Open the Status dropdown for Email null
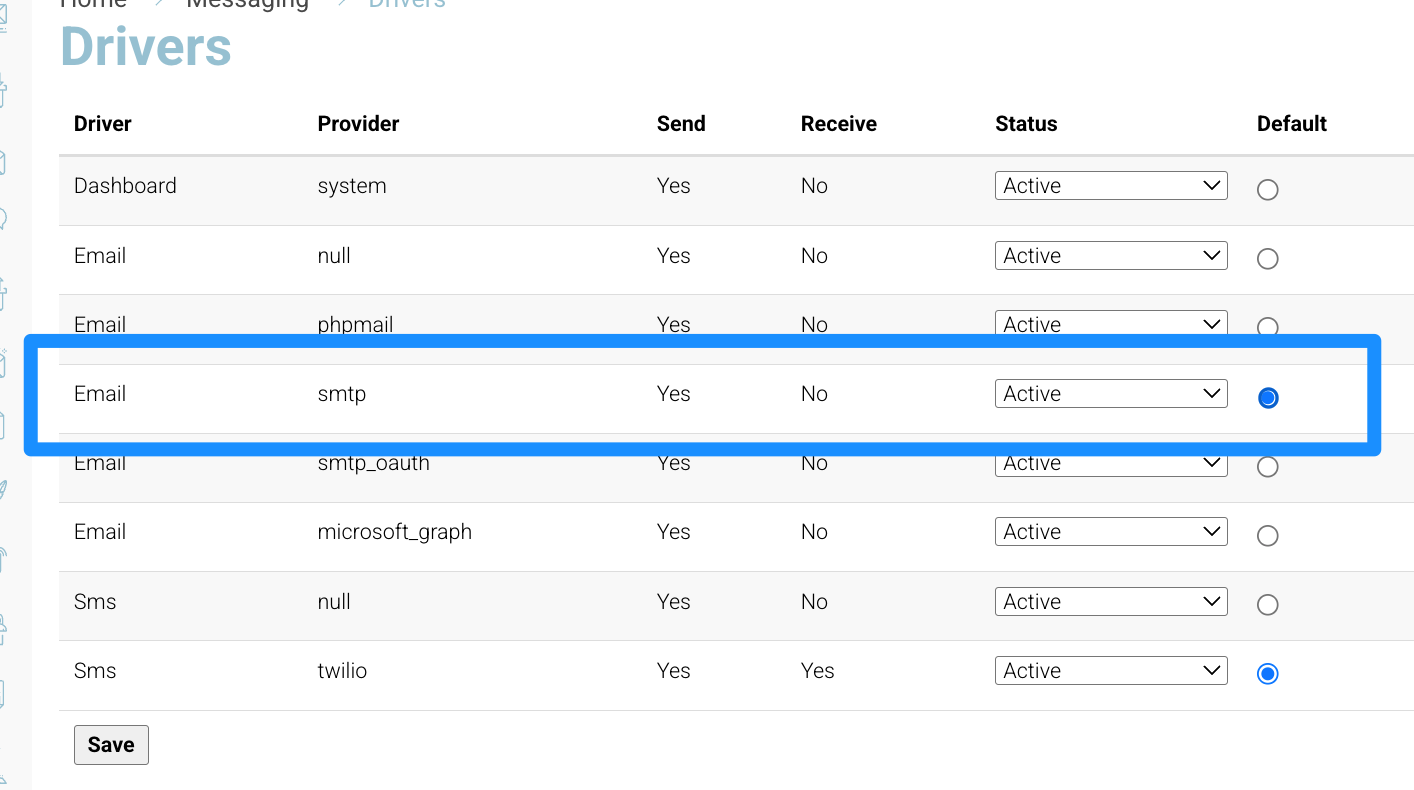Image resolution: width=1414 pixels, height=790 pixels. coord(1111,256)
